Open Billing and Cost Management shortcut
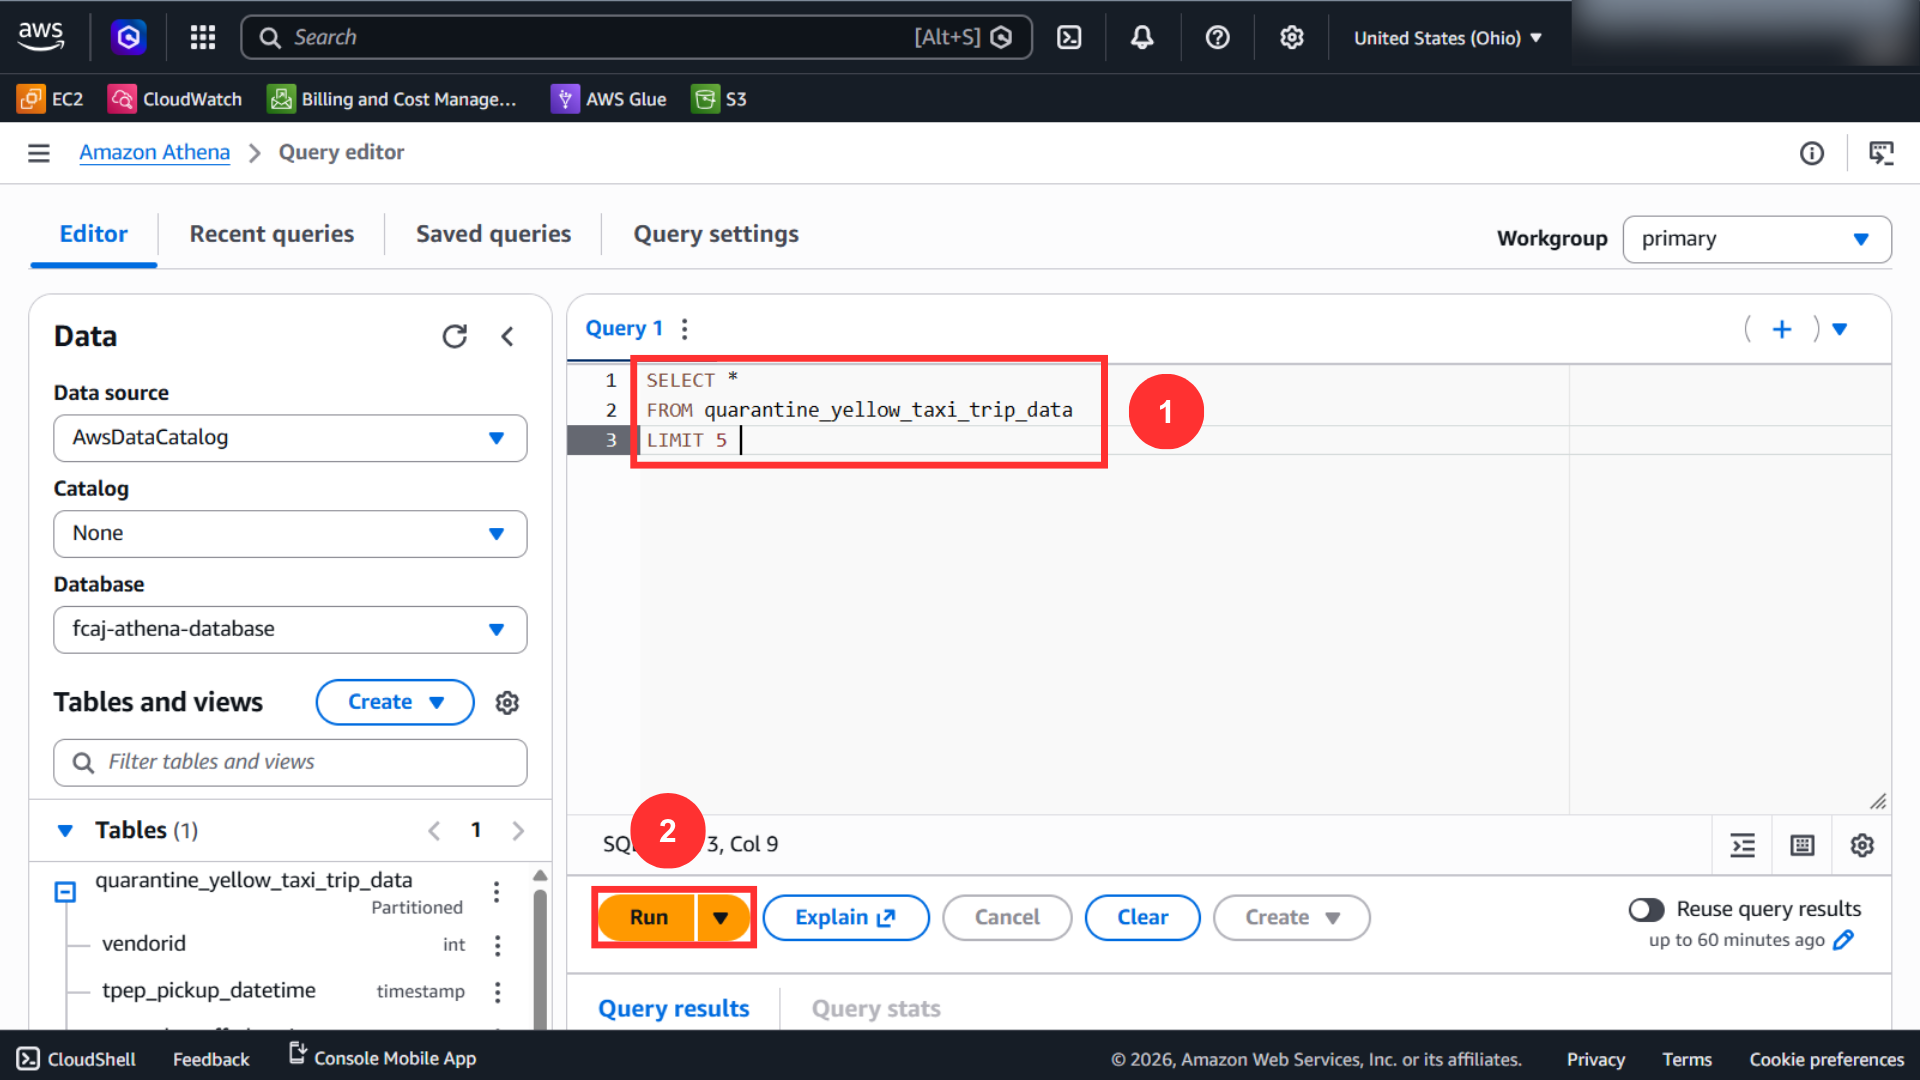 pyautogui.click(x=392, y=99)
